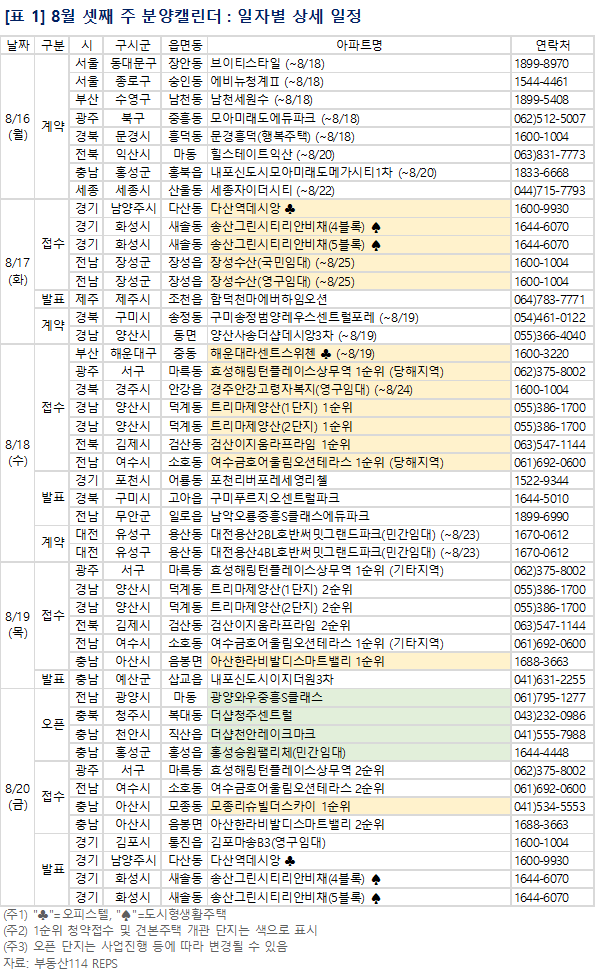Select the 8/16 (월) date cell
The image size is (597, 971).
coord(17,126)
